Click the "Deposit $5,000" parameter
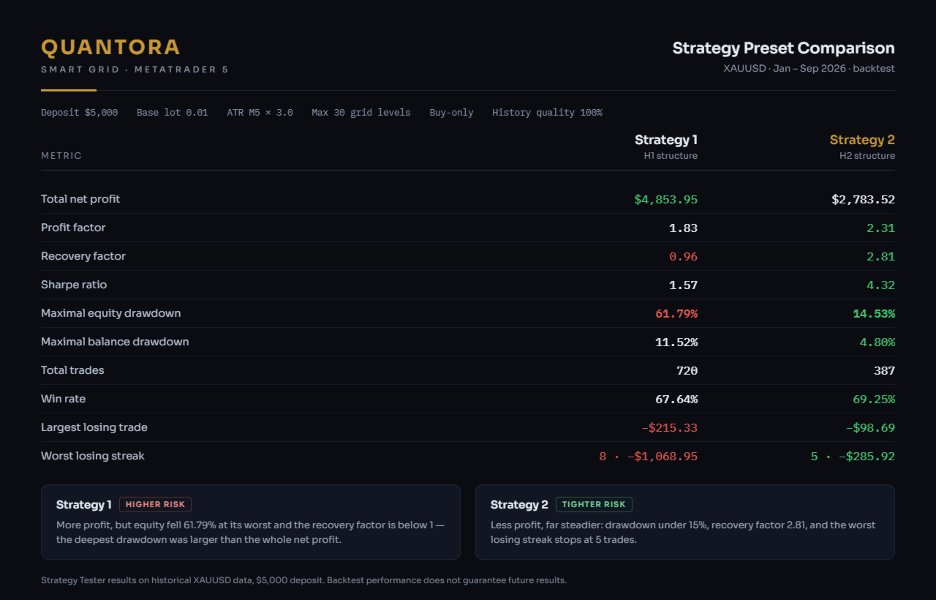 click(79, 112)
